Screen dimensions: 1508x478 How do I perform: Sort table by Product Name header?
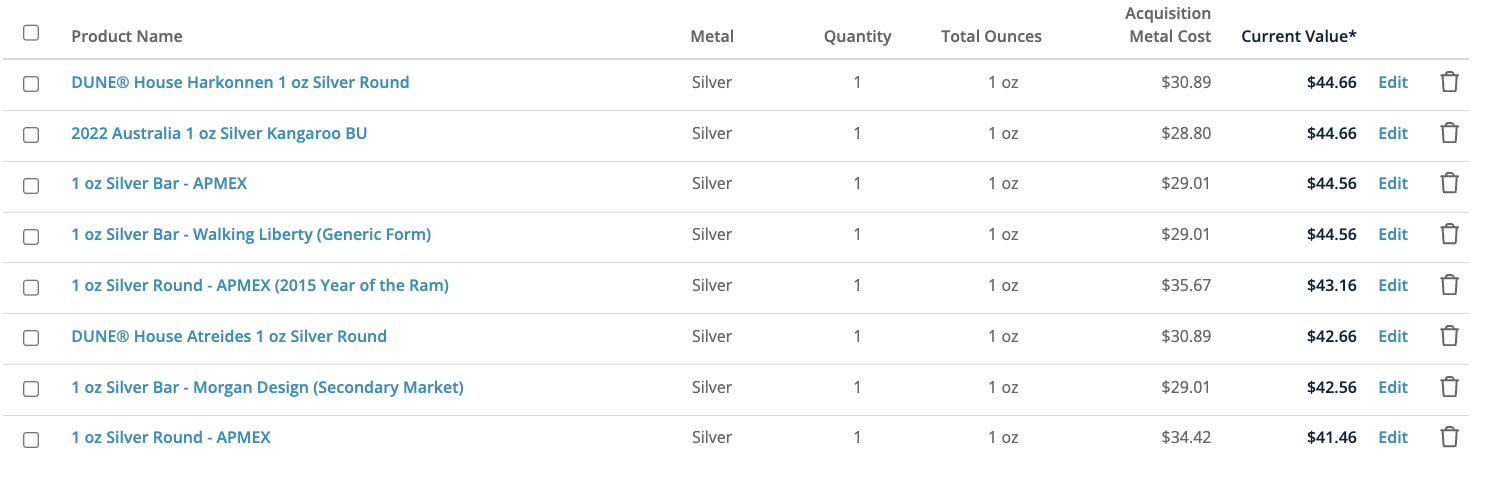[x=127, y=36]
